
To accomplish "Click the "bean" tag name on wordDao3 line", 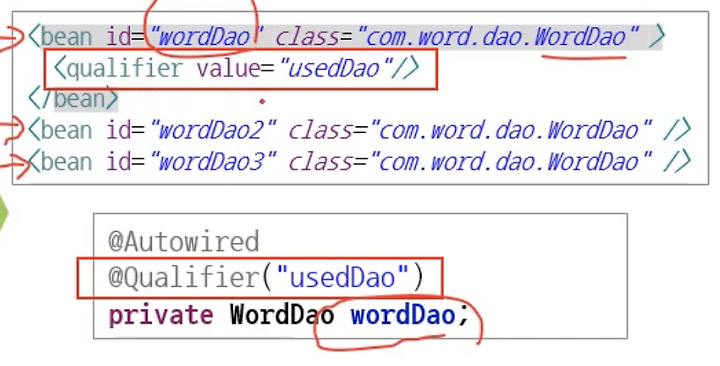I will click(x=66, y=162).
